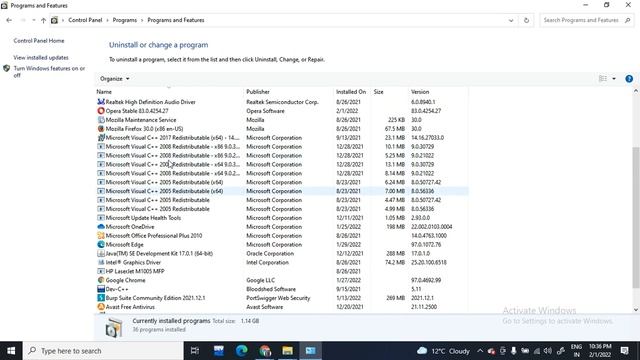This screenshot has width=640, height=360.
Task: Click the ENG language indicator
Action: [x=576, y=347]
